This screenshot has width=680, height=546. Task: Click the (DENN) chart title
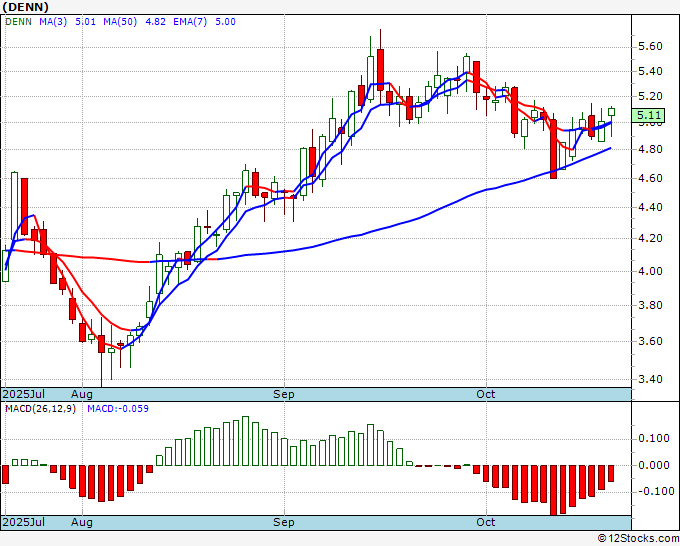[25, 7]
